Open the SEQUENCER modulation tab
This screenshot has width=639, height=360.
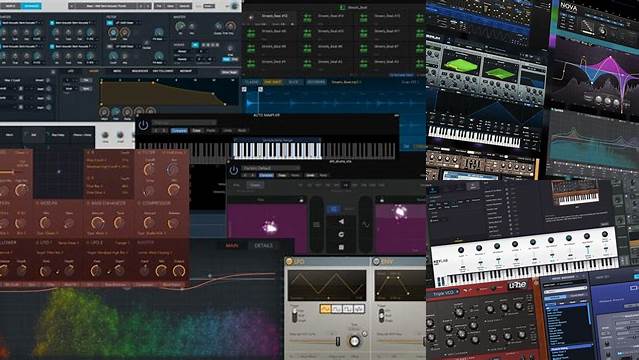[140, 71]
